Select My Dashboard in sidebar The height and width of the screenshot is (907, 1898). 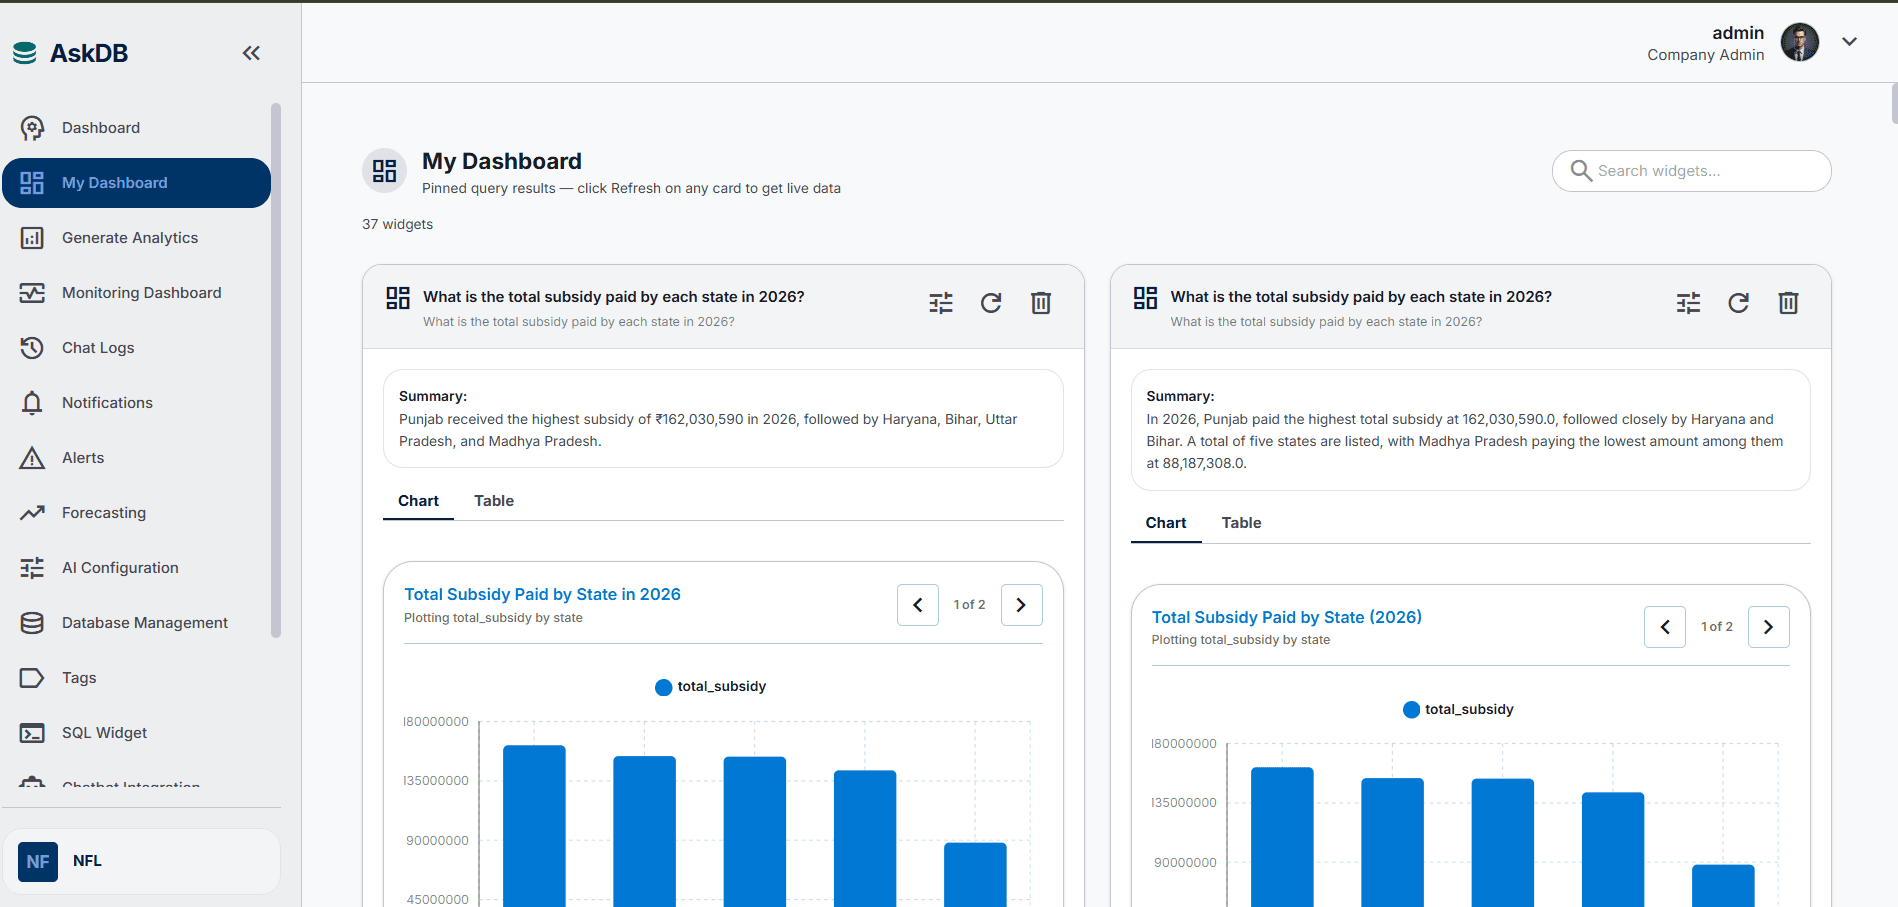tap(136, 183)
